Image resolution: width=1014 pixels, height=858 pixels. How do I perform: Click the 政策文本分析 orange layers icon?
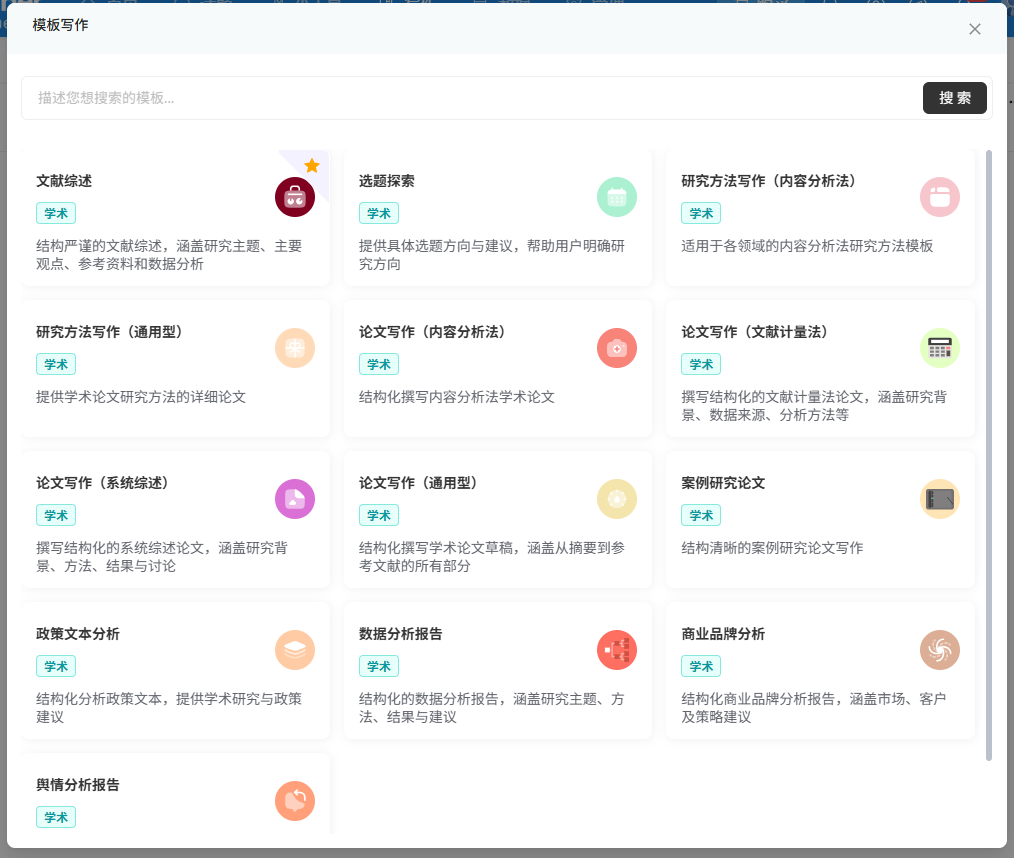tap(295, 650)
